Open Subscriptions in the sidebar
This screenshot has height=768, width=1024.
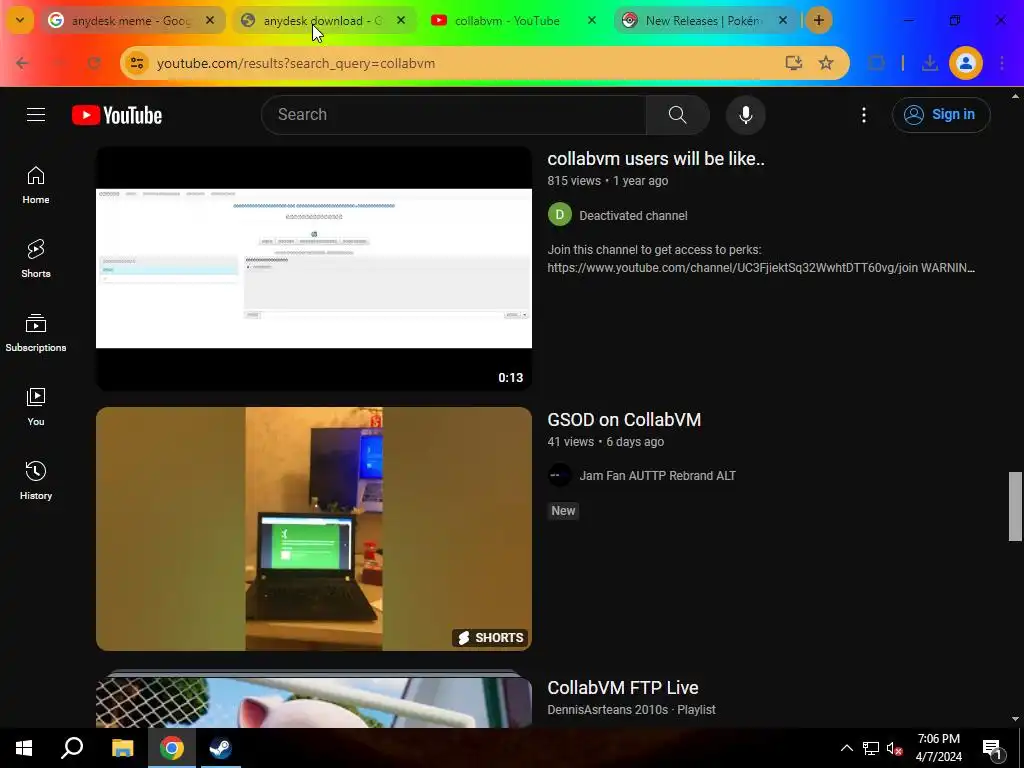click(x=36, y=333)
